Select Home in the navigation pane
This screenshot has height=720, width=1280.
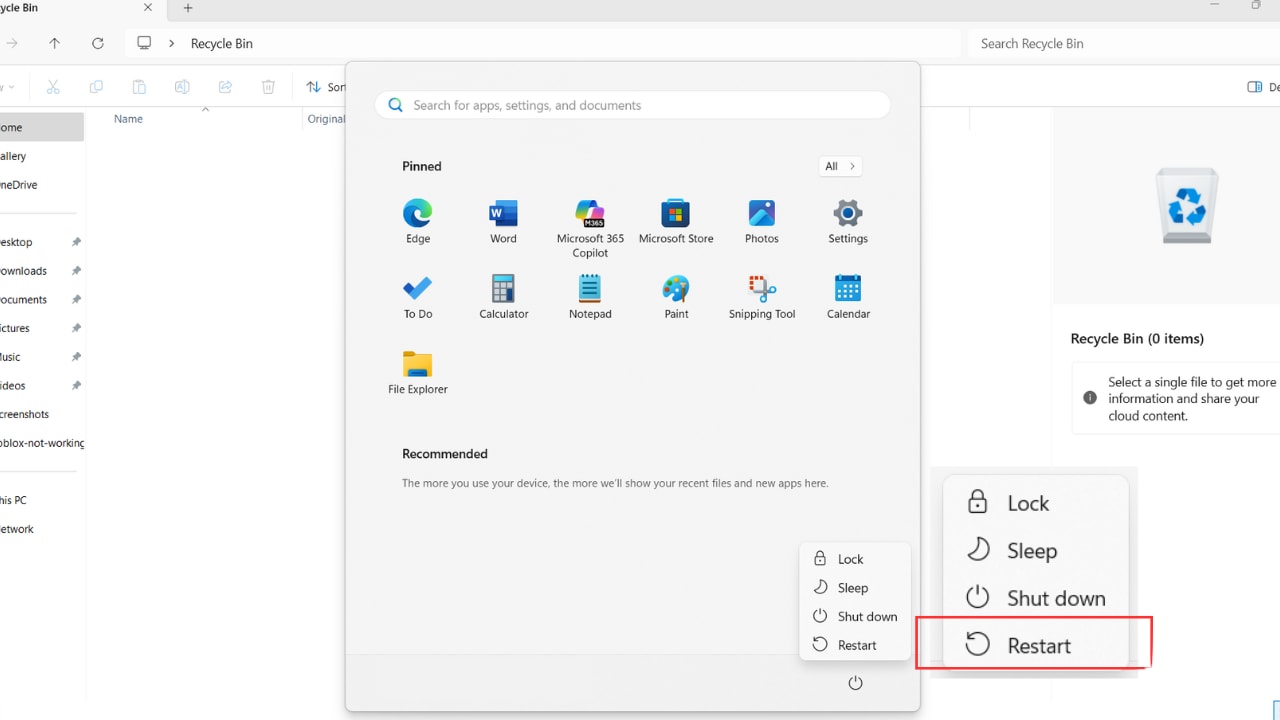42,127
